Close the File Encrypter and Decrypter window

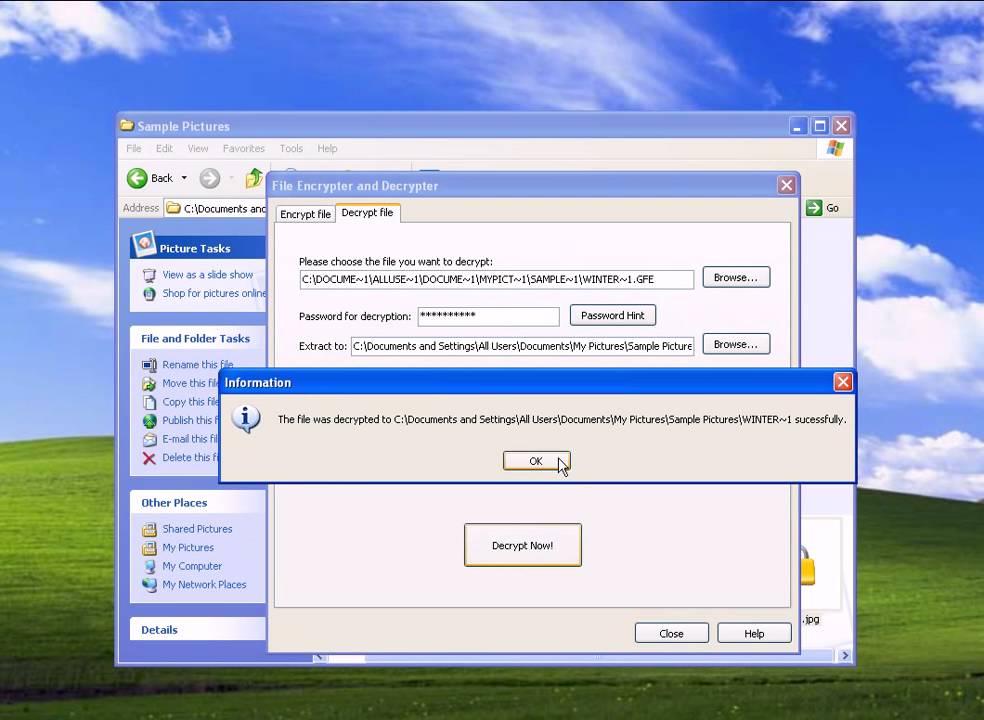[x=786, y=185]
